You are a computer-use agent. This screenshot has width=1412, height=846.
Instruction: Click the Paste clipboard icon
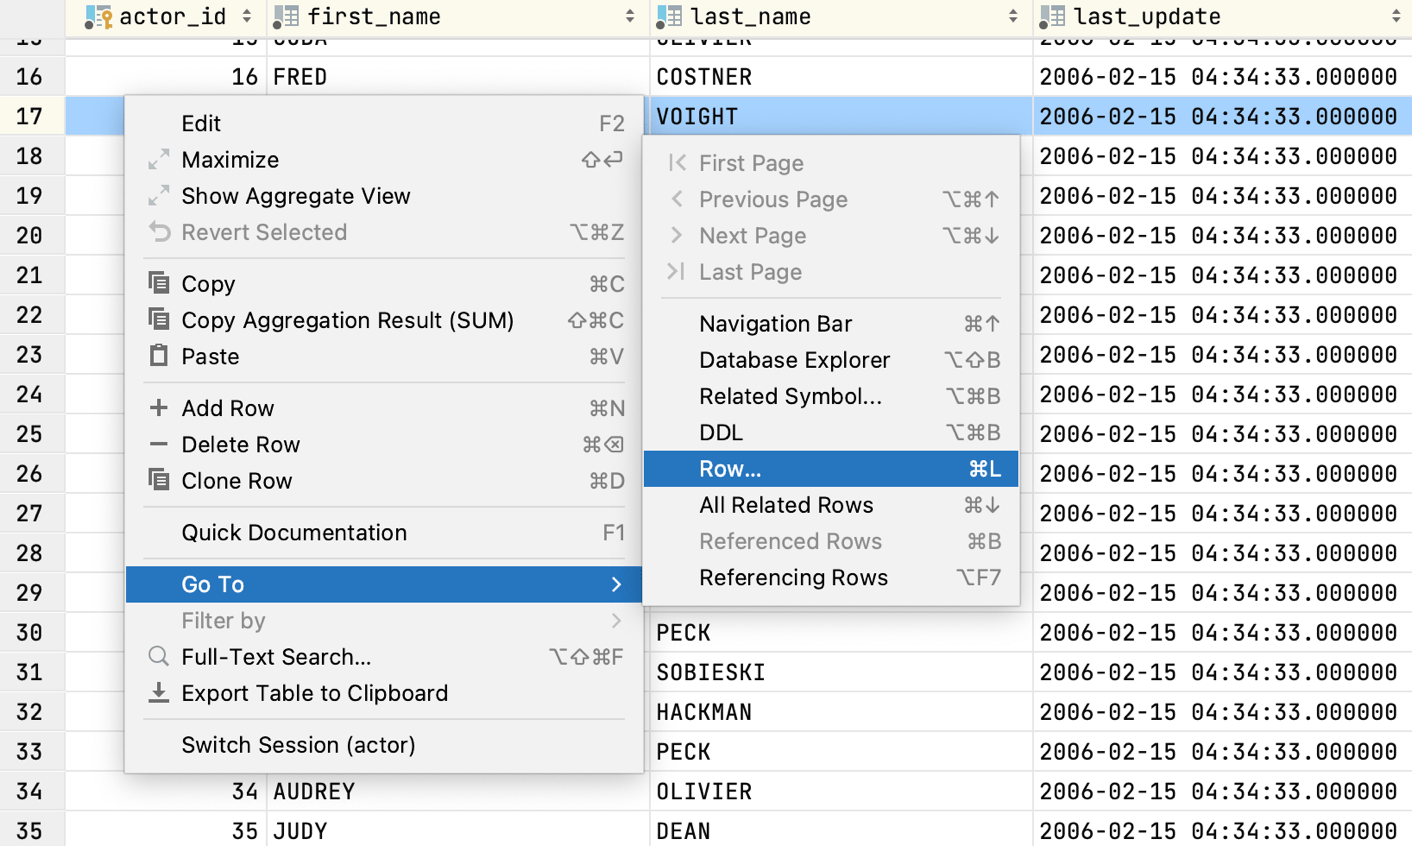(x=158, y=355)
